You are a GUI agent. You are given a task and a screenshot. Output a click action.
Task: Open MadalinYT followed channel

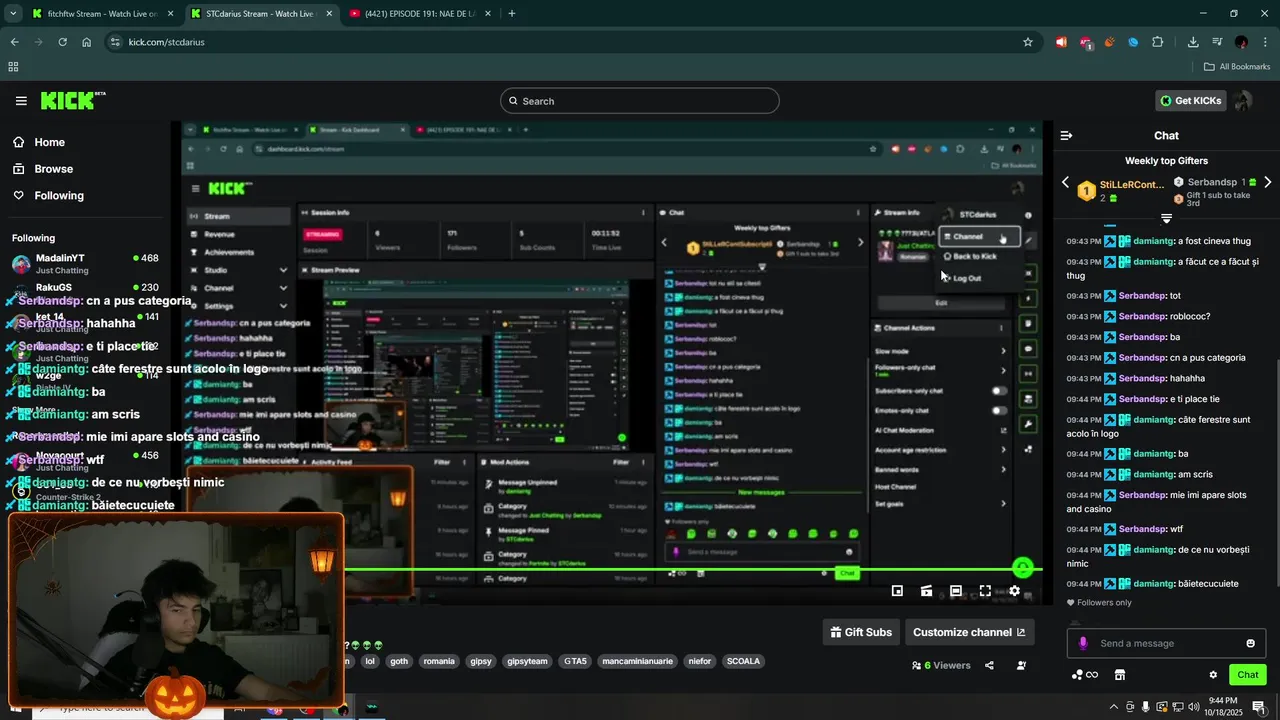(x=85, y=264)
